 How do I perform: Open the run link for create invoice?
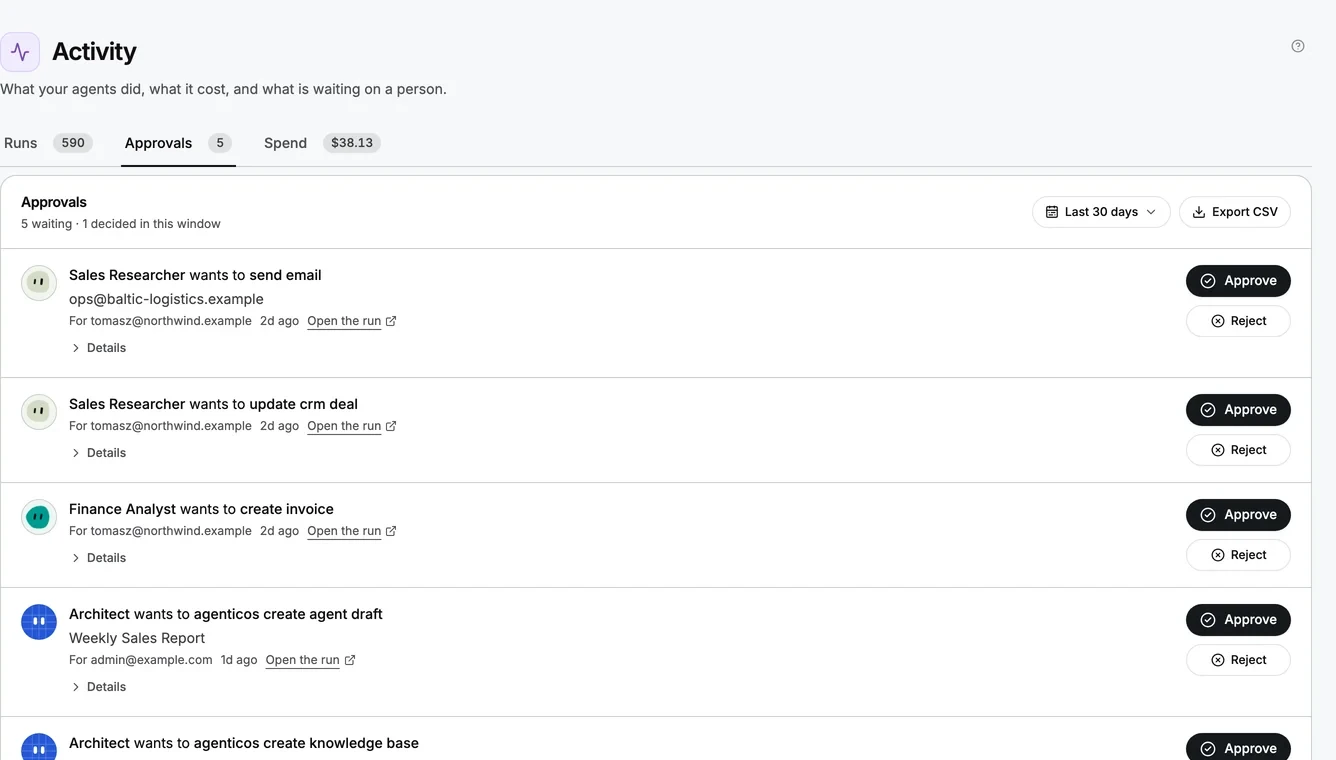351,531
